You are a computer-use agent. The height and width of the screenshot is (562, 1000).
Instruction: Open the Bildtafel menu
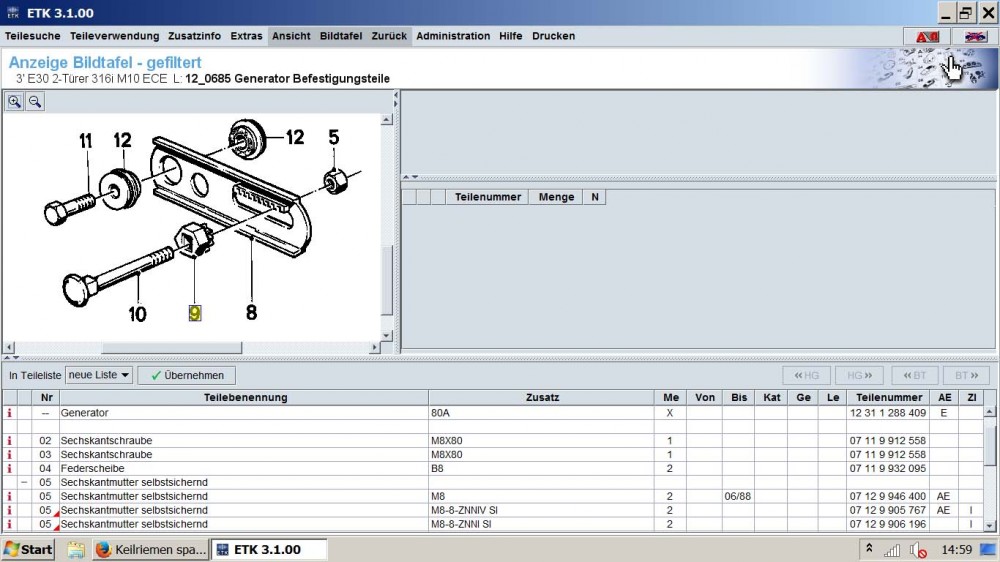pos(341,36)
